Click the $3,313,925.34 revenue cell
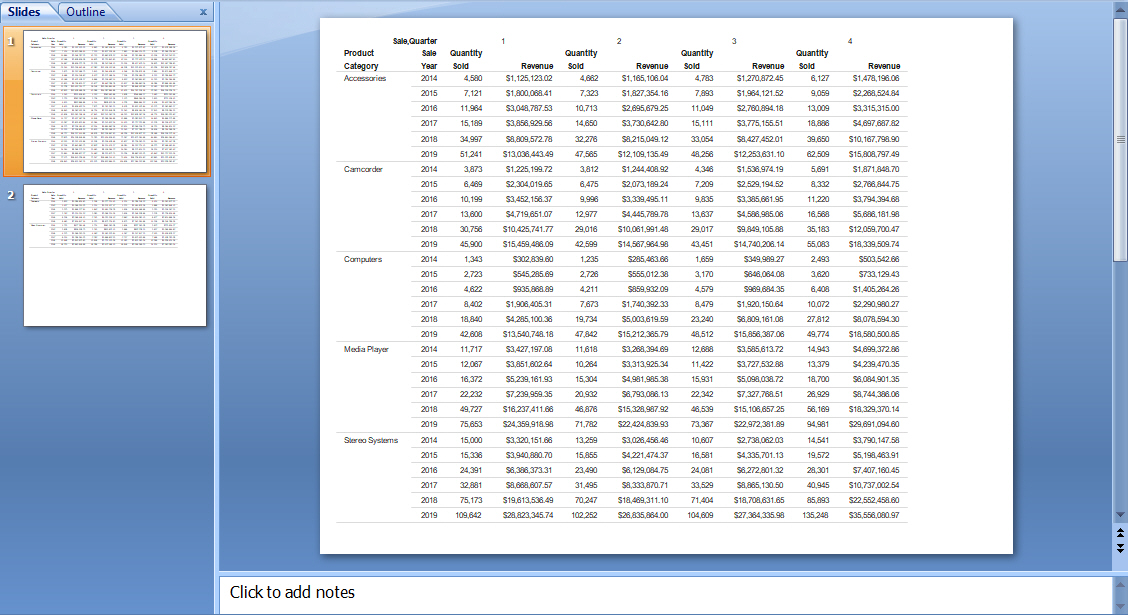The height and width of the screenshot is (615, 1128). pyautogui.click(x=645, y=365)
